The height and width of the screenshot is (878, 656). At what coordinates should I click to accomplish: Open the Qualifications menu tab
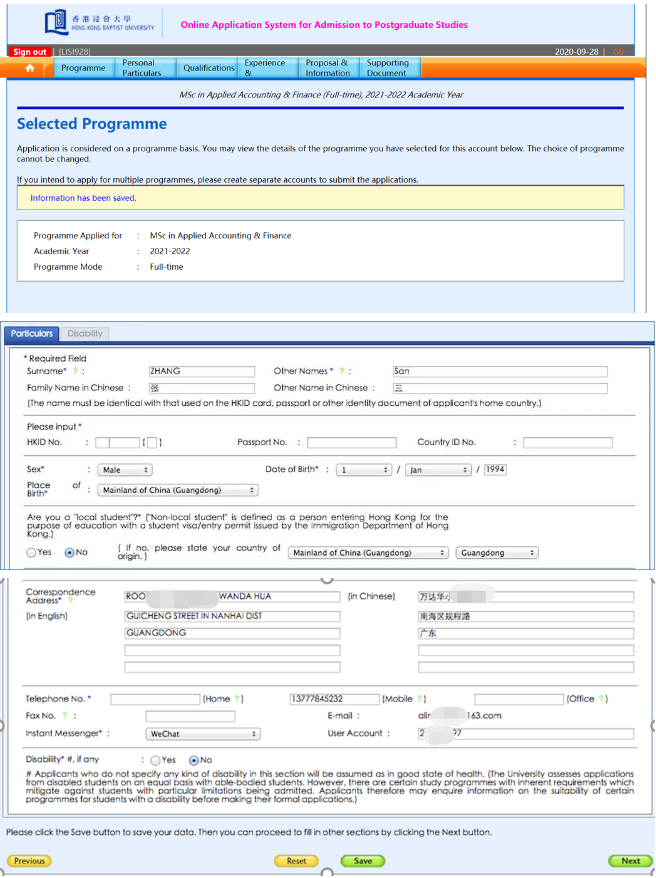click(208, 68)
